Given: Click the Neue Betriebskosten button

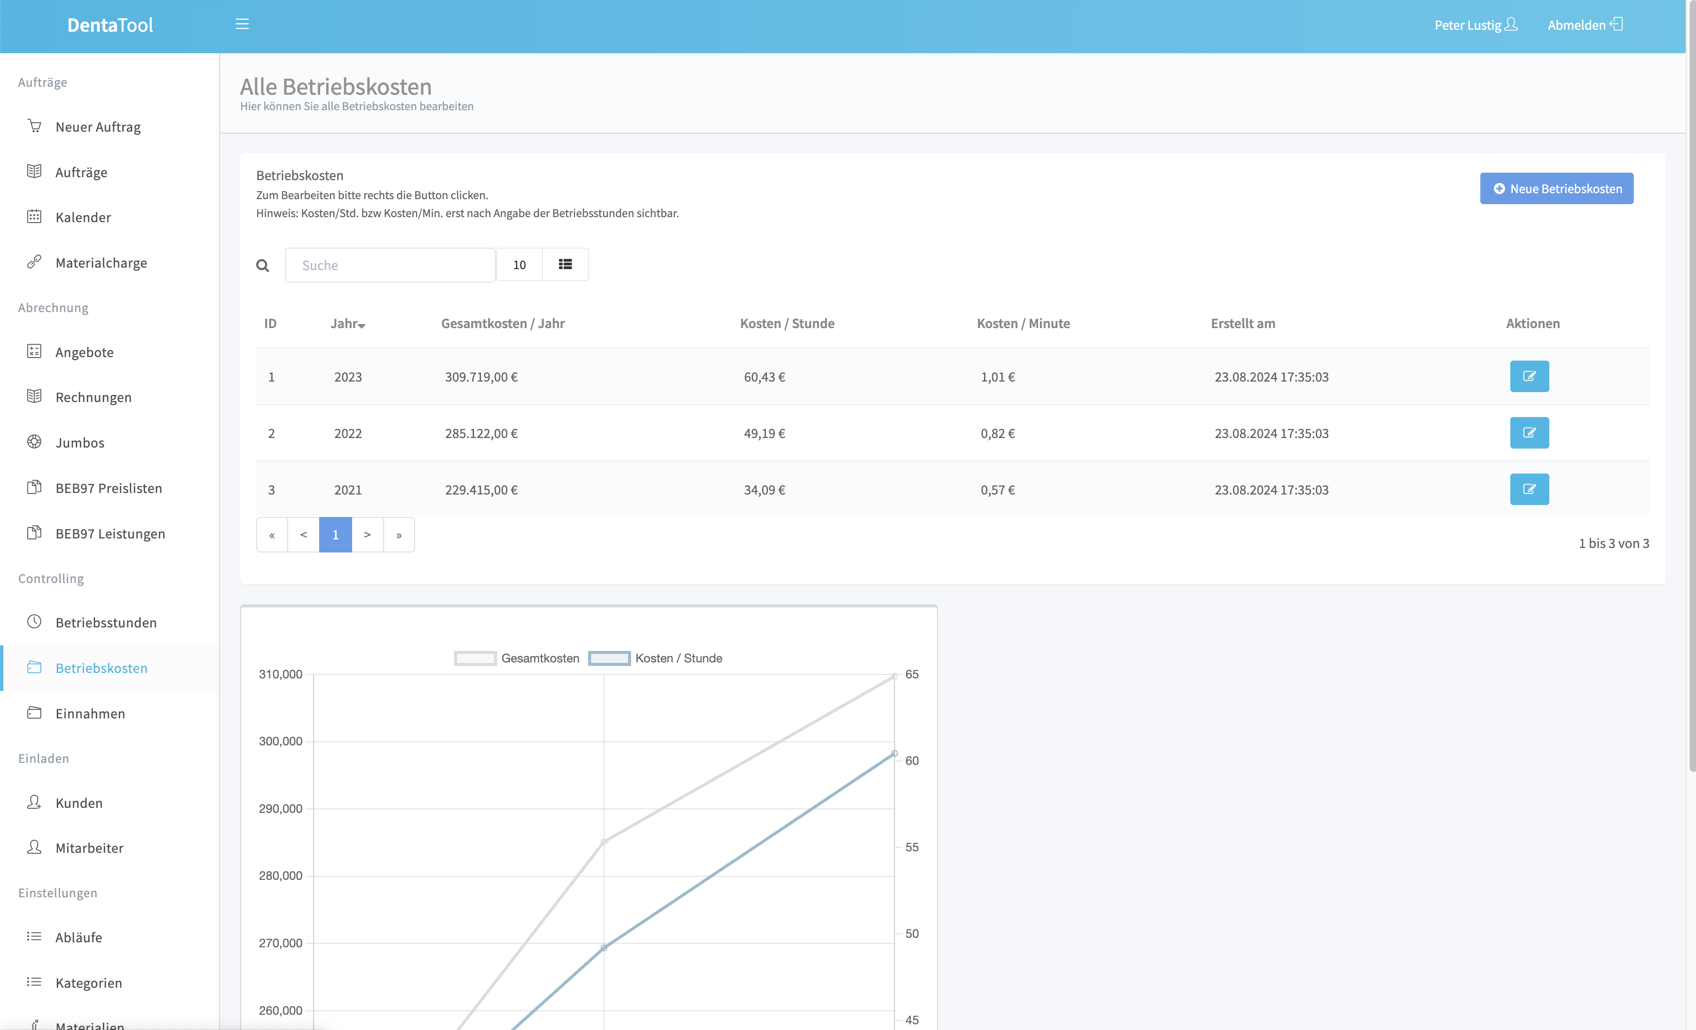Looking at the screenshot, I should [1556, 188].
